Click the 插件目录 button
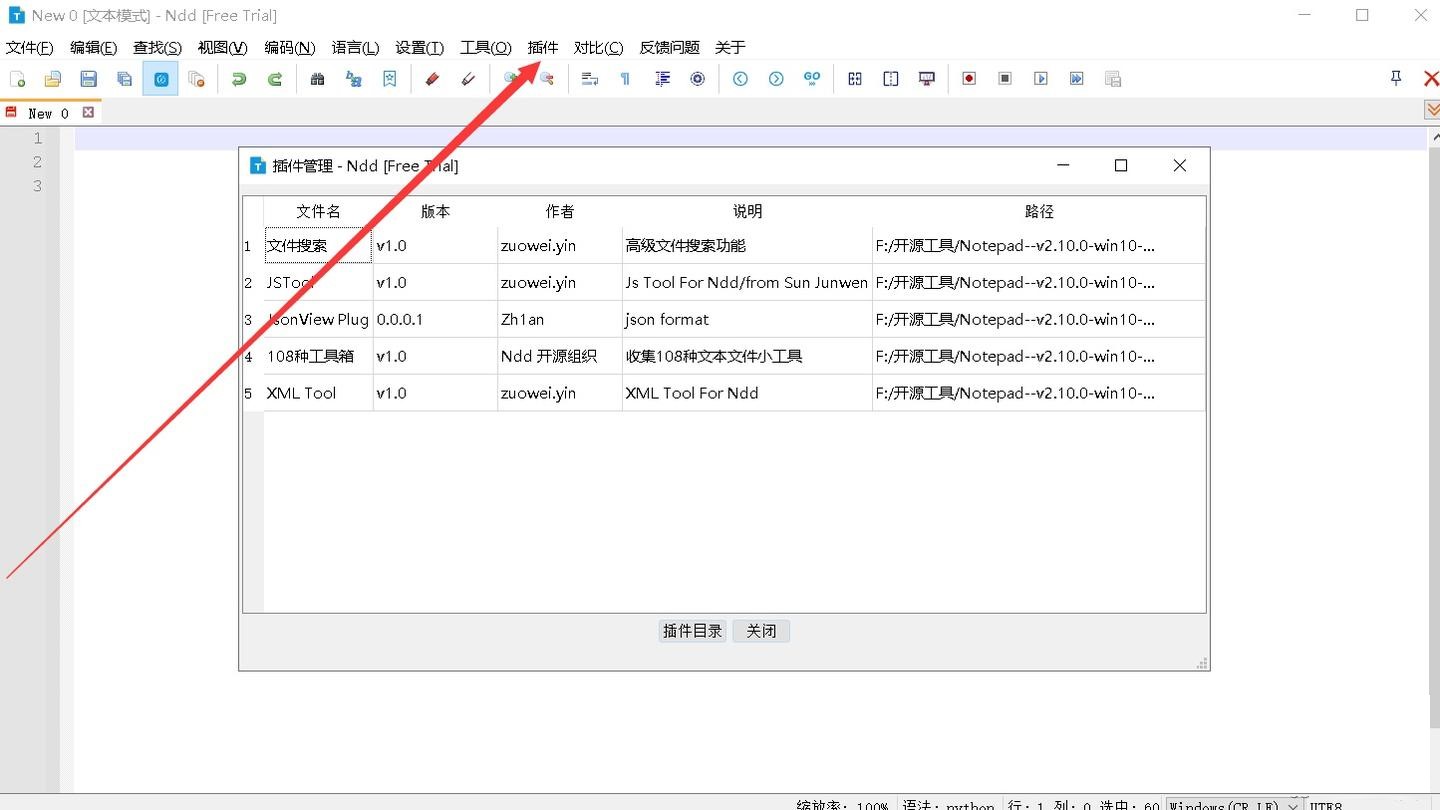The image size is (1440, 810). pos(692,631)
